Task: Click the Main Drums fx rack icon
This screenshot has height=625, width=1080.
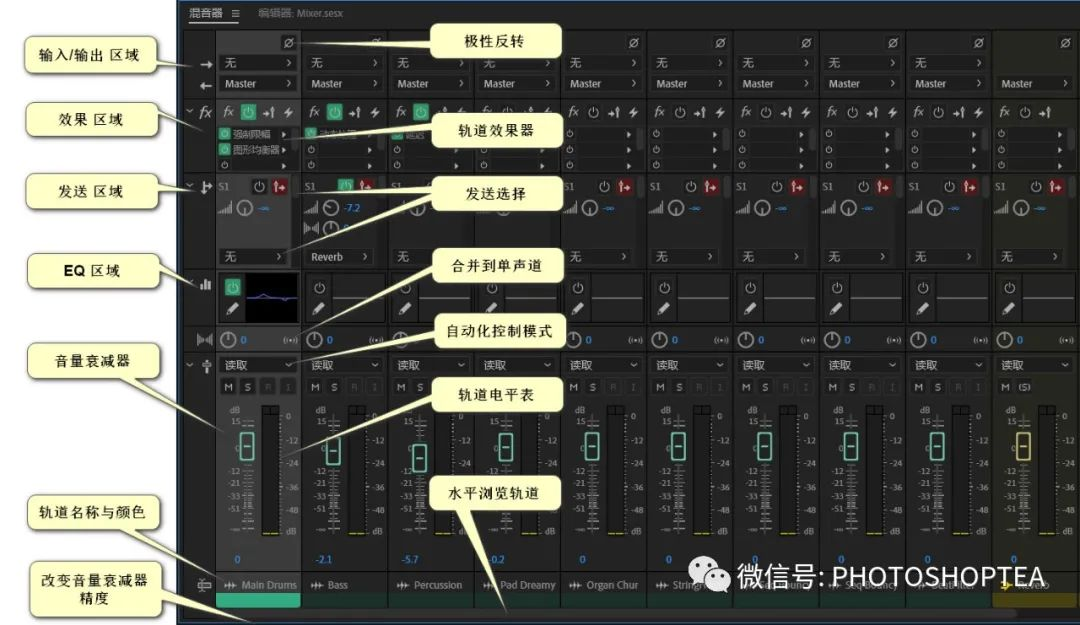Action: [x=229, y=112]
